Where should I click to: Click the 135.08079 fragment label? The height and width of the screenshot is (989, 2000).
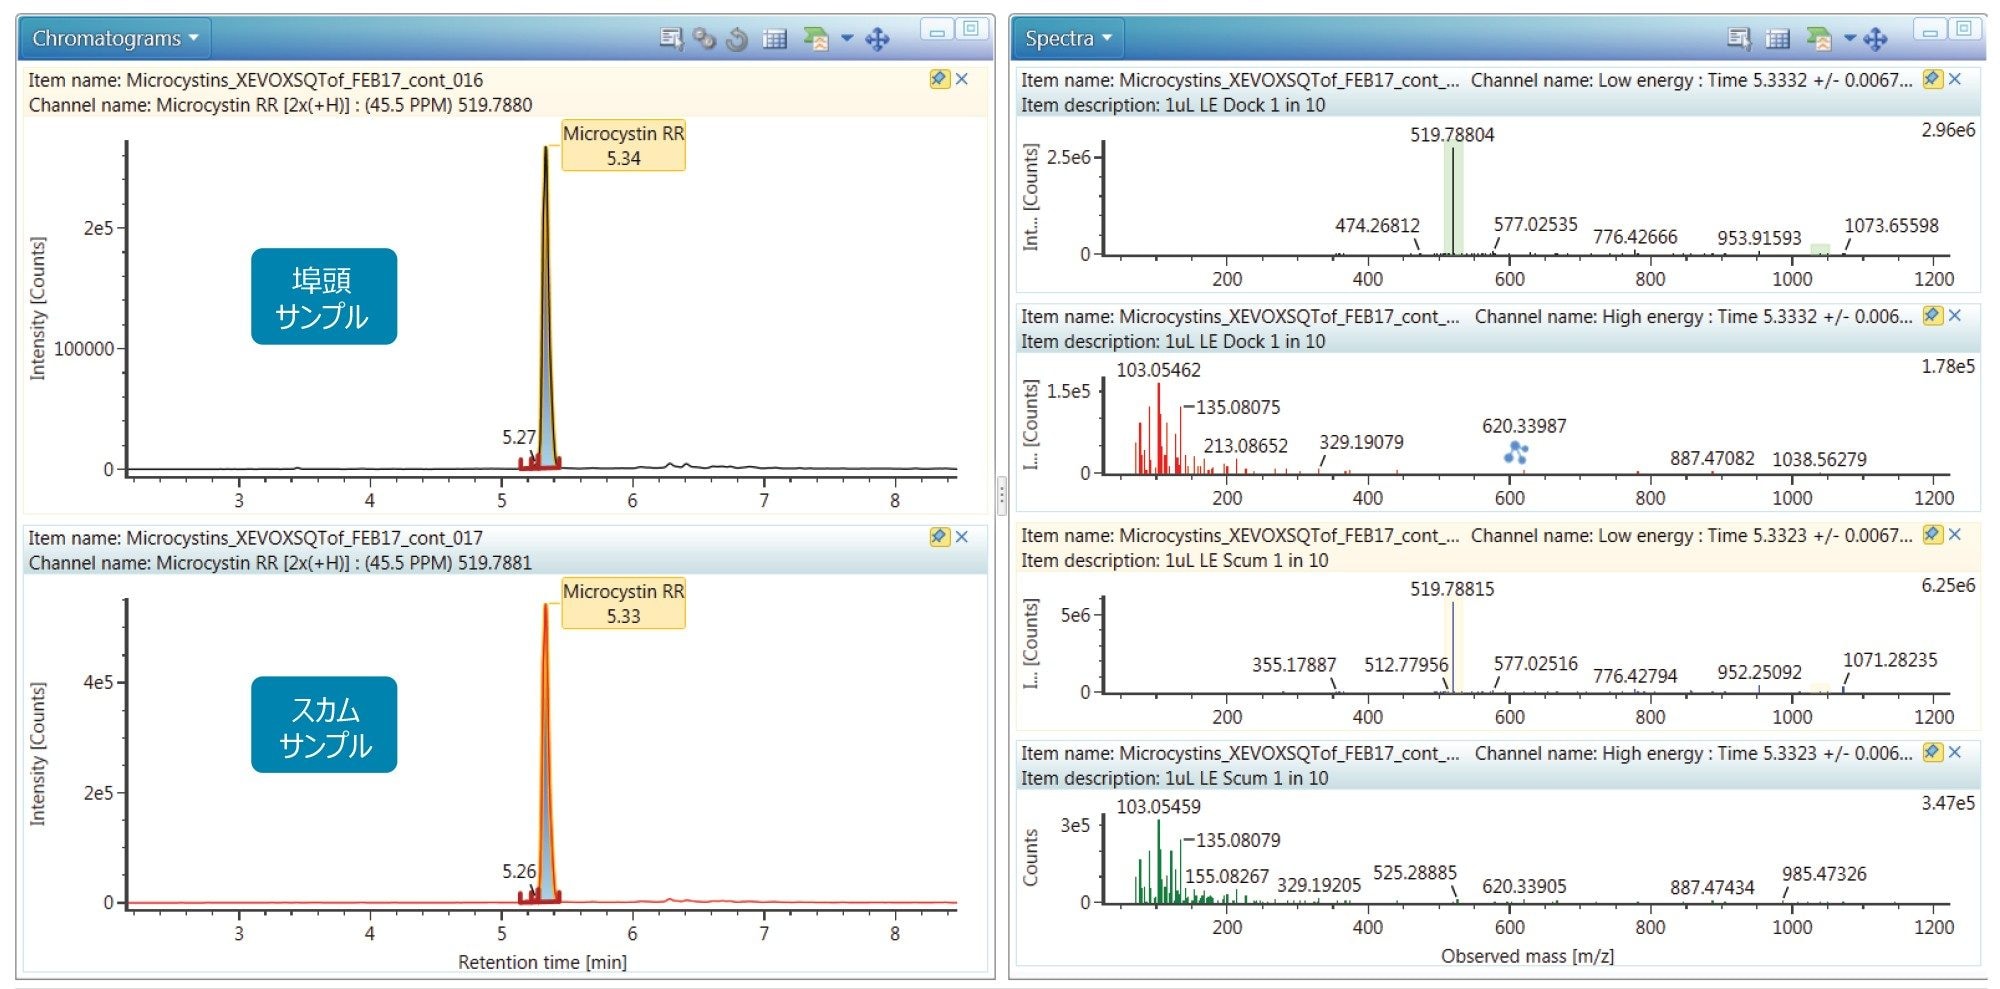pos(1238,840)
